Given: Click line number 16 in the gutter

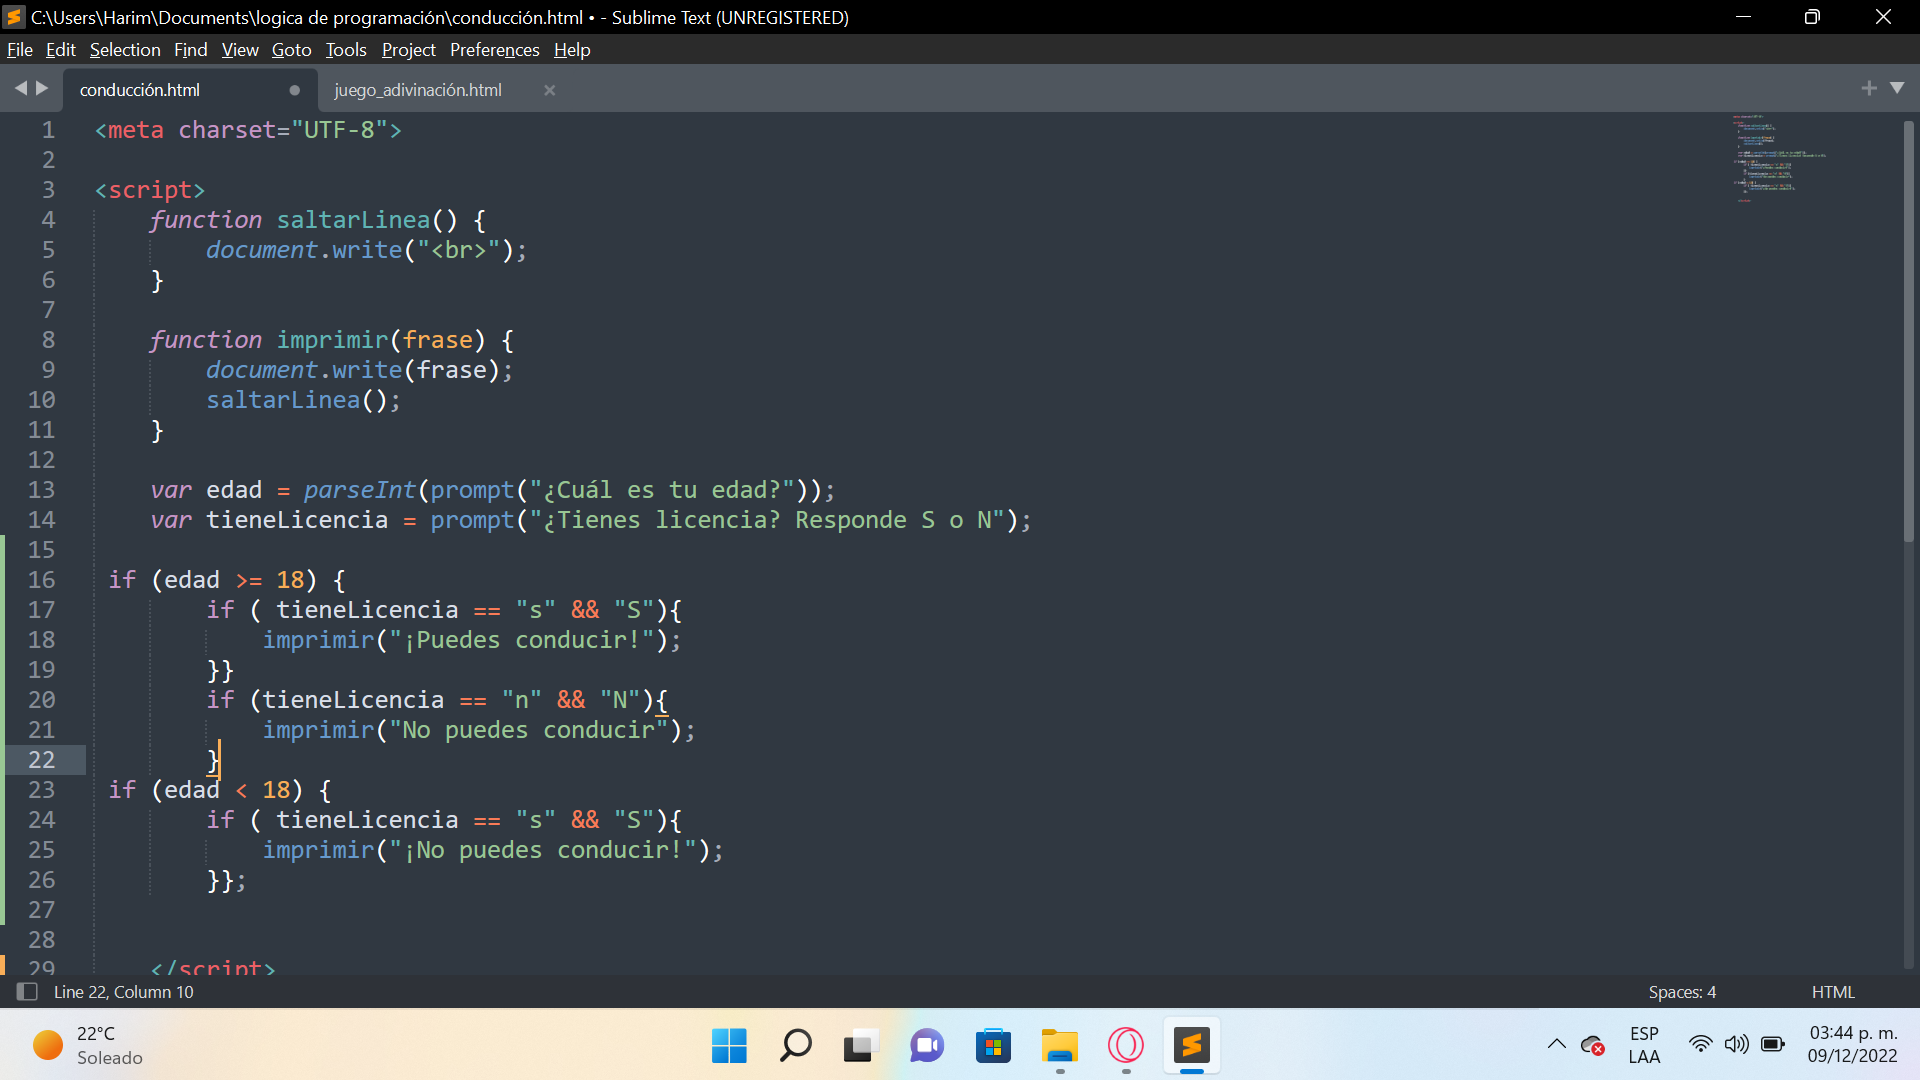Looking at the screenshot, I should (x=41, y=580).
